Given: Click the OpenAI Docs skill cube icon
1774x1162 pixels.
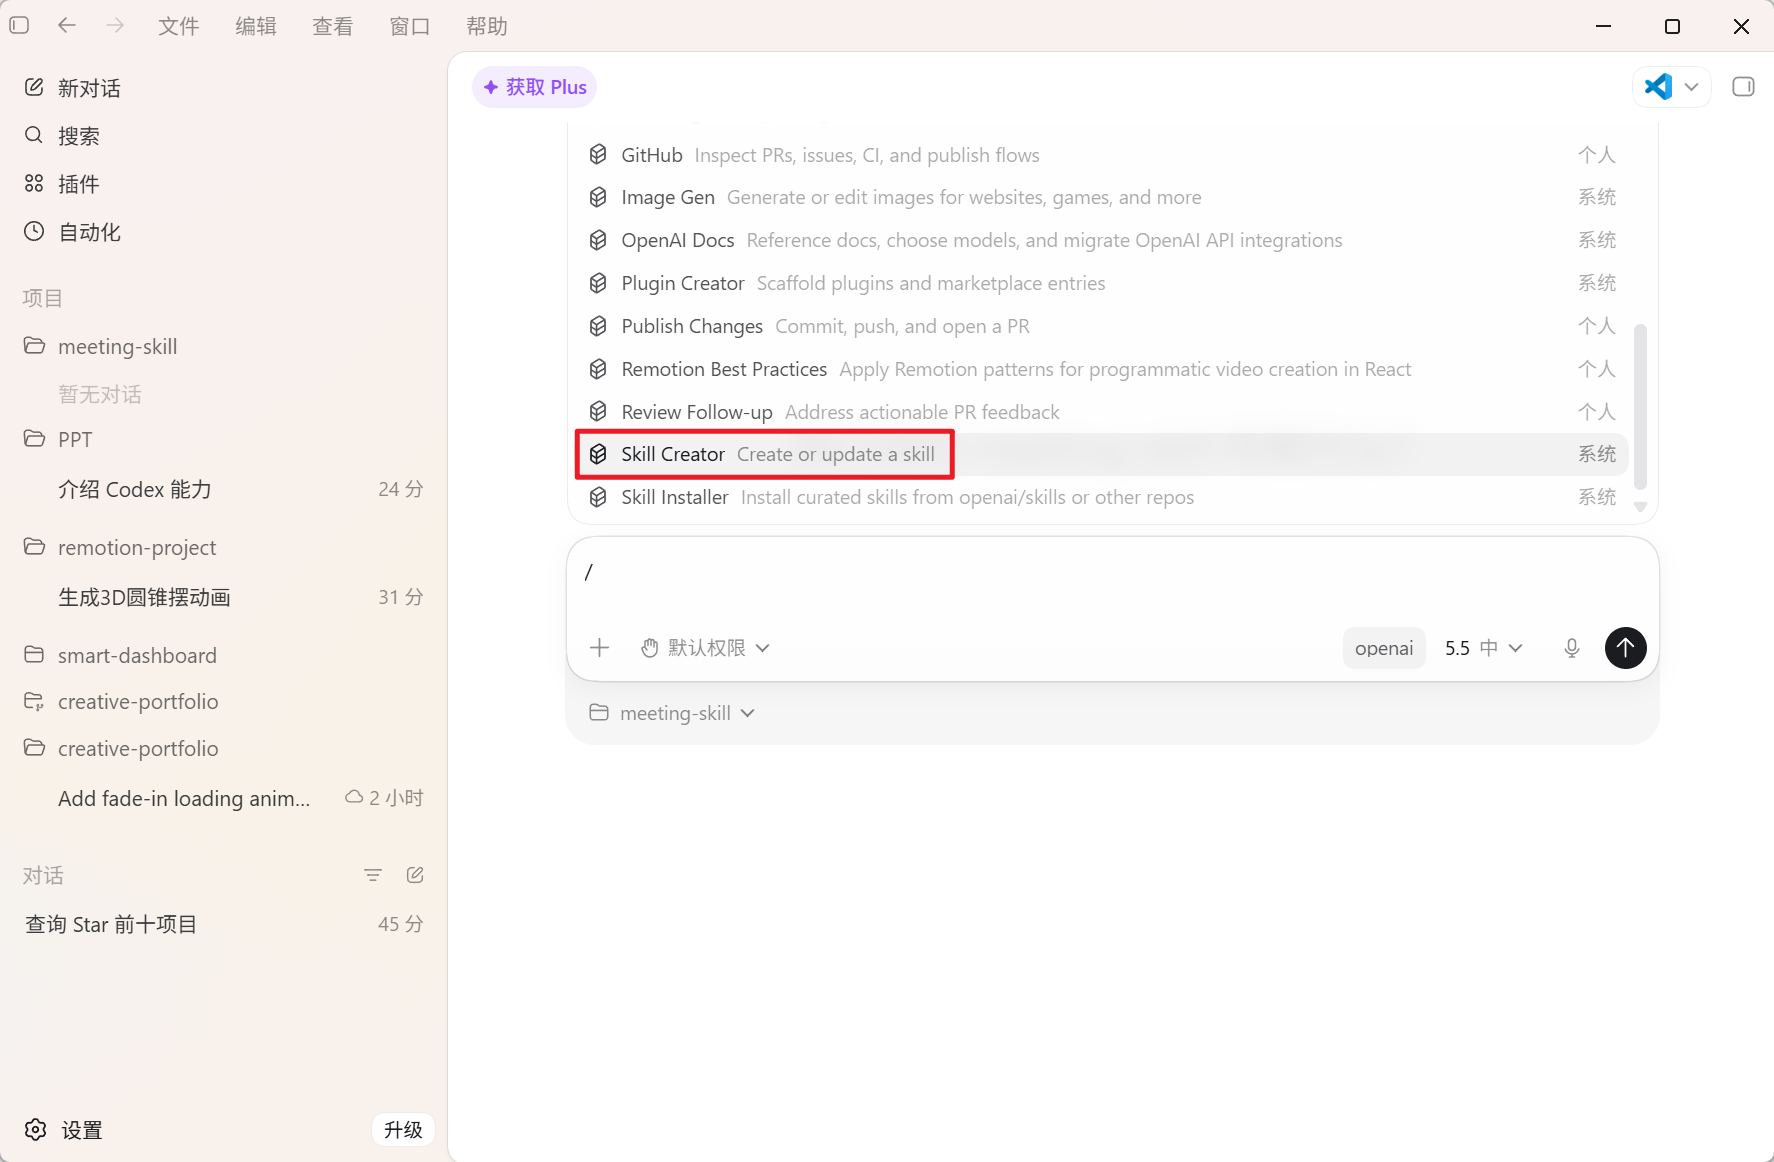Looking at the screenshot, I should (x=598, y=240).
